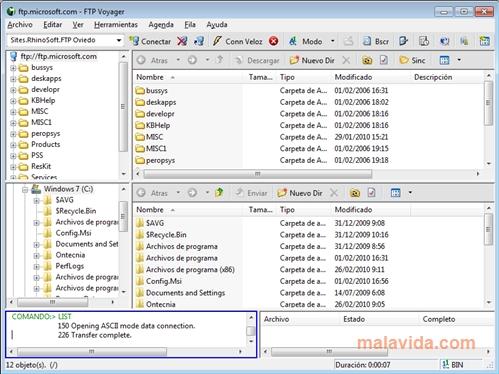Click the forward icon in remote pane
Screen dimensions: 499x374
192,60
